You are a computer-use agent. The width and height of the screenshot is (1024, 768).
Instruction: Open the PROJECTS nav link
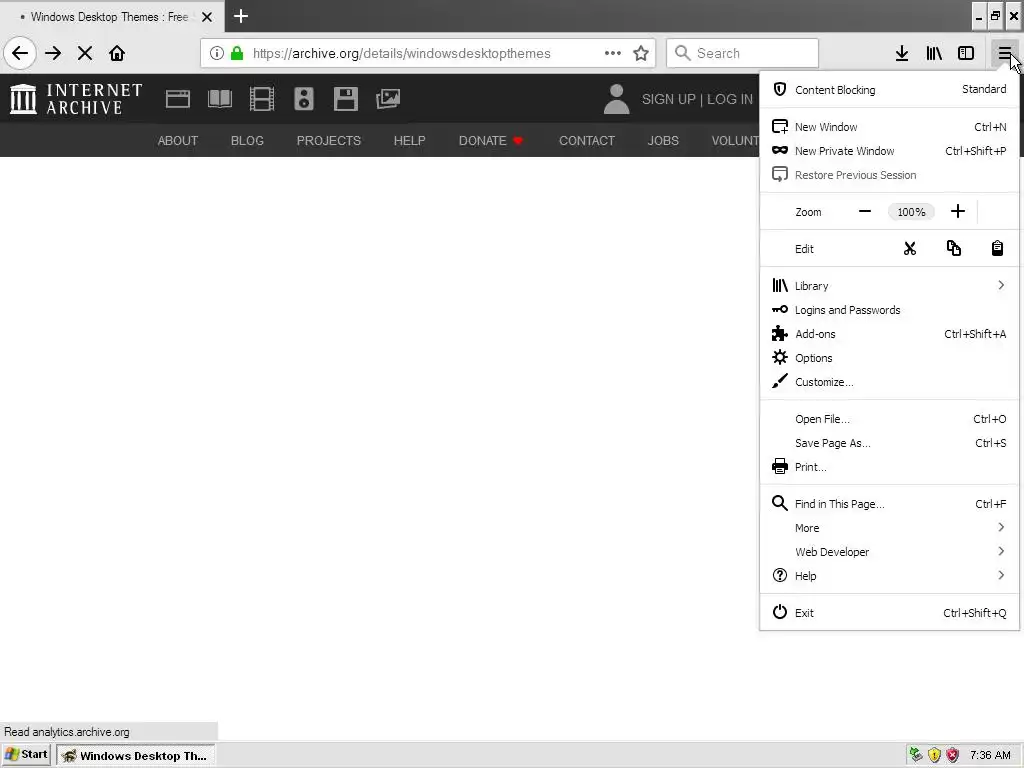point(328,140)
